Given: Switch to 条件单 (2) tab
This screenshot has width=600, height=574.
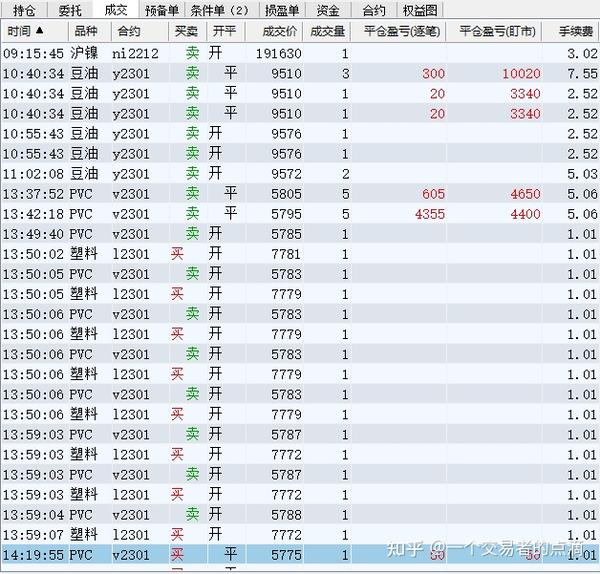Looking at the screenshot, I should (221, 9).
